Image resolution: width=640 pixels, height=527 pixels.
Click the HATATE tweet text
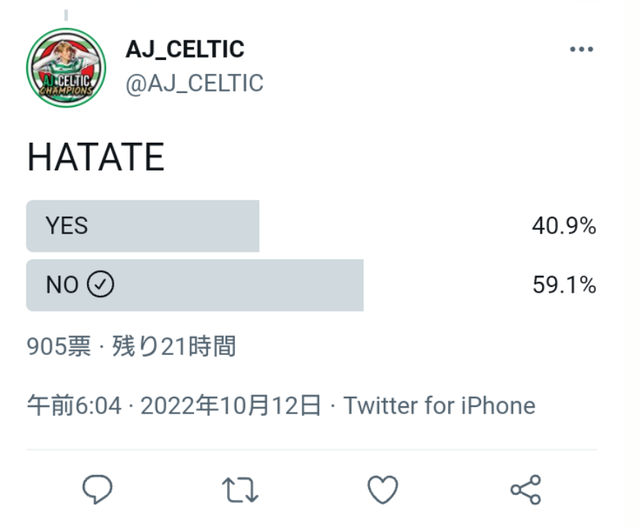click(x=95, y=158)
